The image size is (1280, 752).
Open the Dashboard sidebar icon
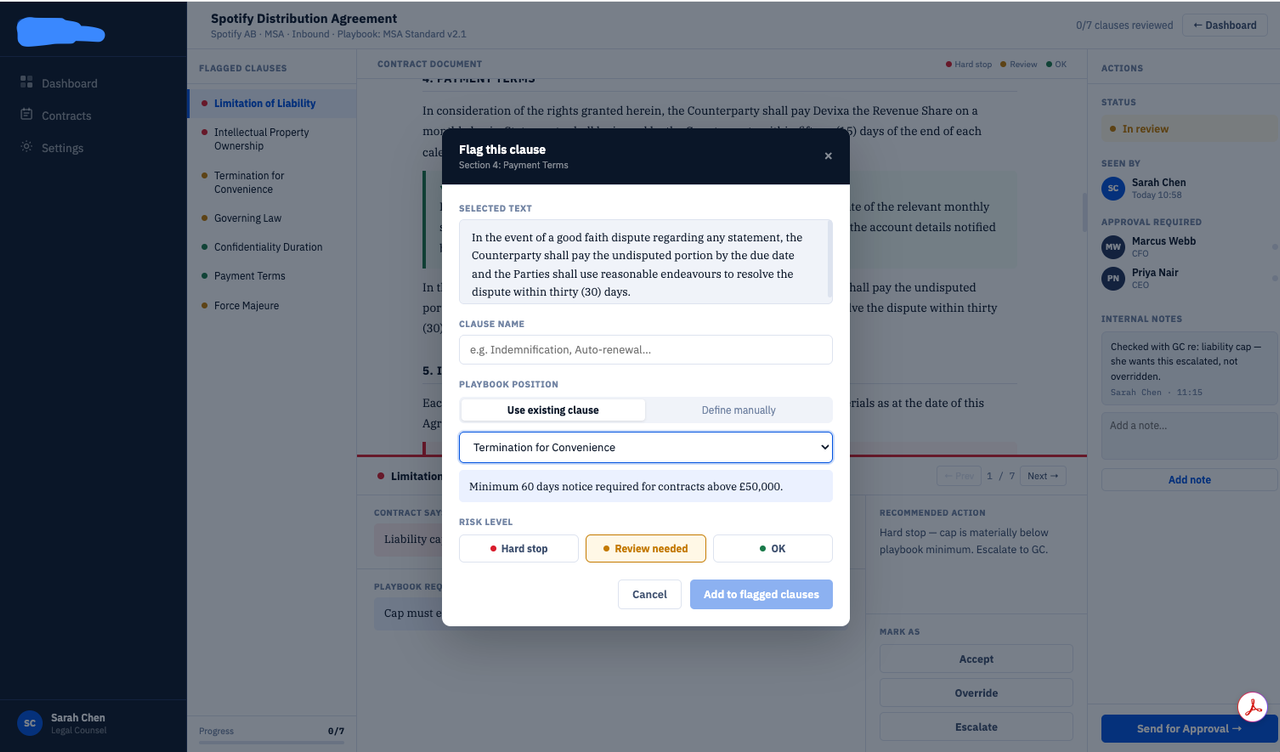[x=27, y=82]
